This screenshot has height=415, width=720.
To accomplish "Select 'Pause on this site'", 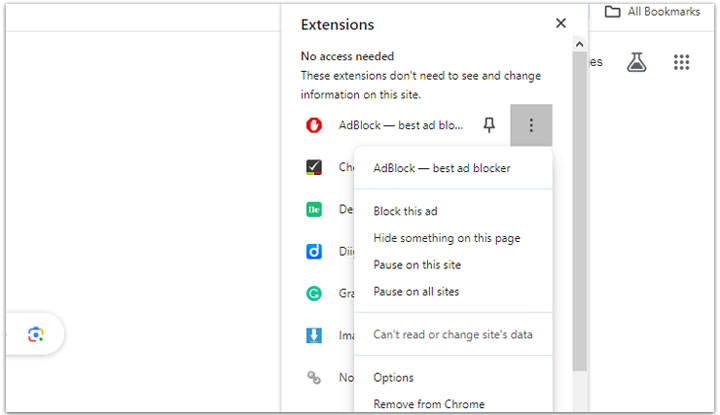I will click(x=416, y=265).
